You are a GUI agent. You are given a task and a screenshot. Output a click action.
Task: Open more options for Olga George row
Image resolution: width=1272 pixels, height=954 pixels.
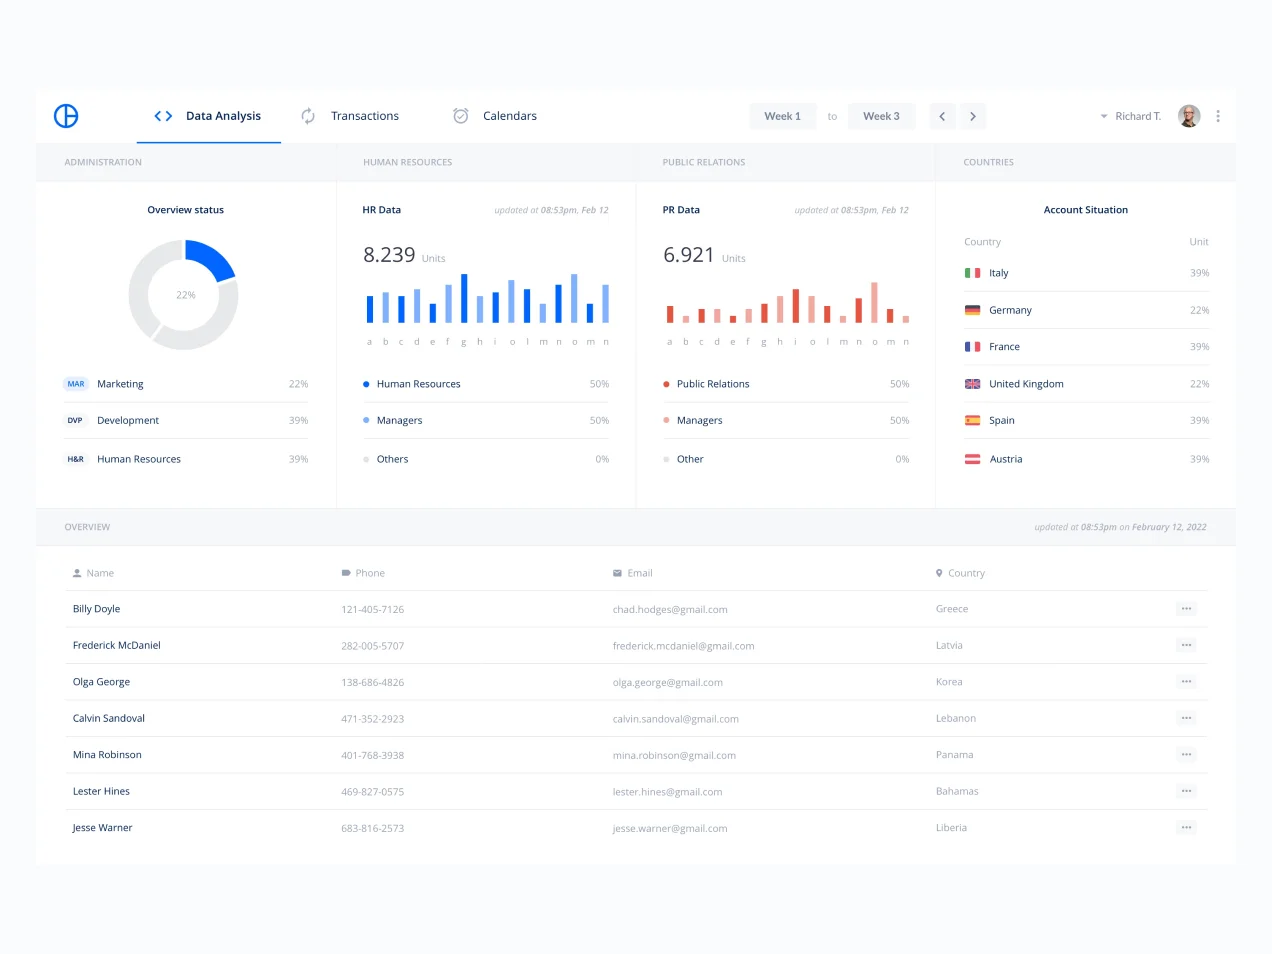coord(1186,682)
